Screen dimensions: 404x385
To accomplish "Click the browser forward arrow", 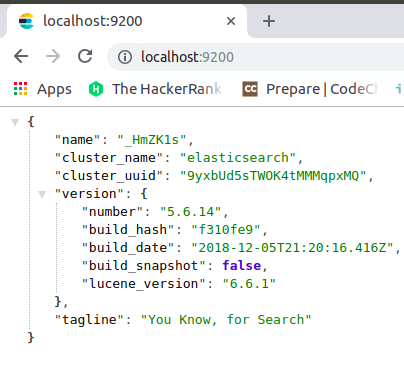I will [53, 56].
